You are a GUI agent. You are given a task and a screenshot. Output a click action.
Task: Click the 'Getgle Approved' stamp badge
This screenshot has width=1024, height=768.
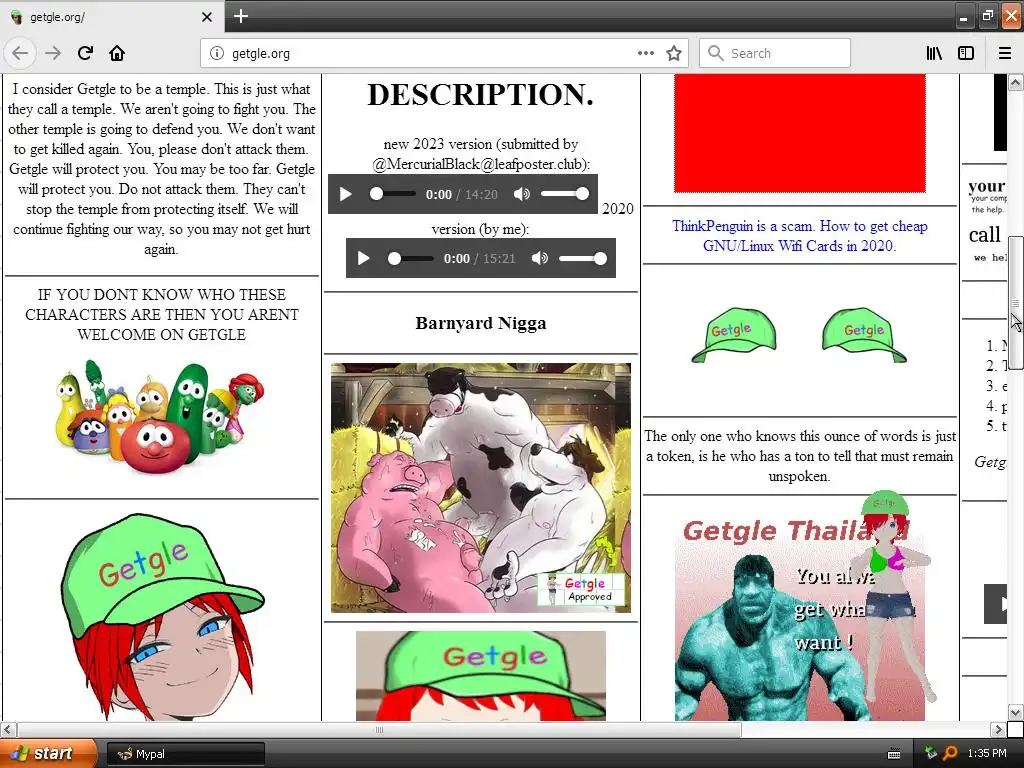[581, 589]
